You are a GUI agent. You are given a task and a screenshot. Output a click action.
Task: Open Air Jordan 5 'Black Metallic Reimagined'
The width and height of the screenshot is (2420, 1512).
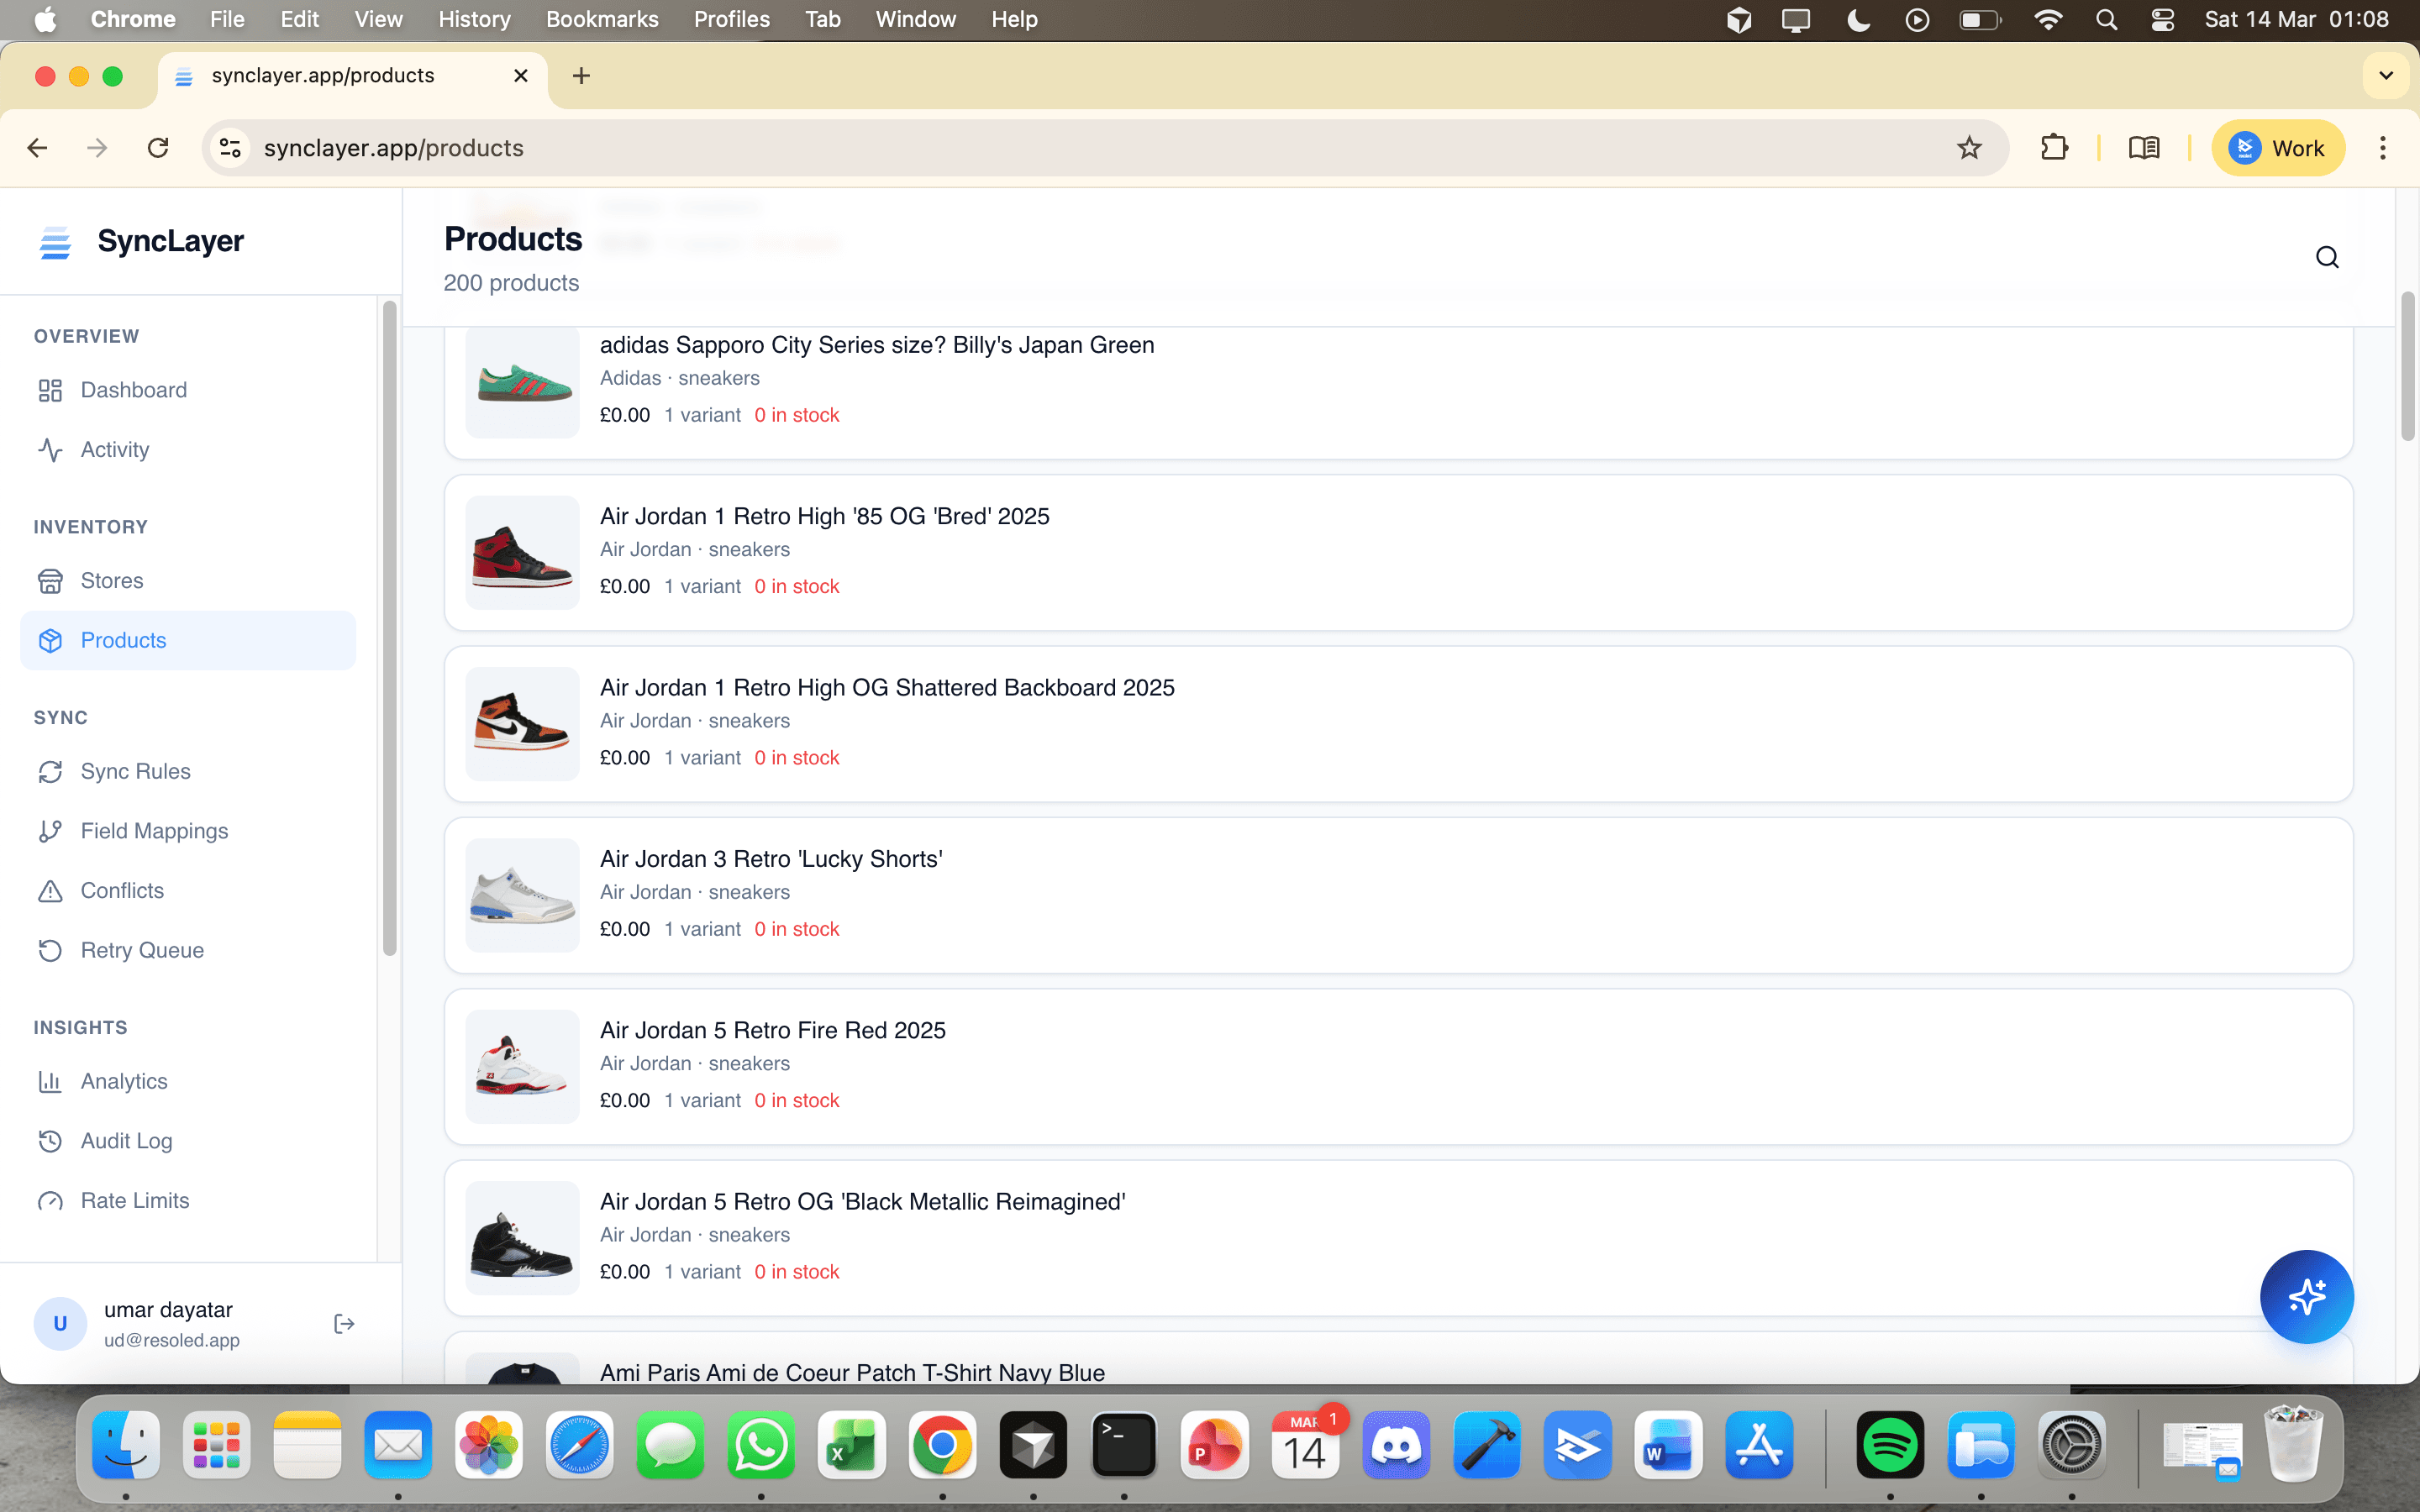coord(1399,1238)
